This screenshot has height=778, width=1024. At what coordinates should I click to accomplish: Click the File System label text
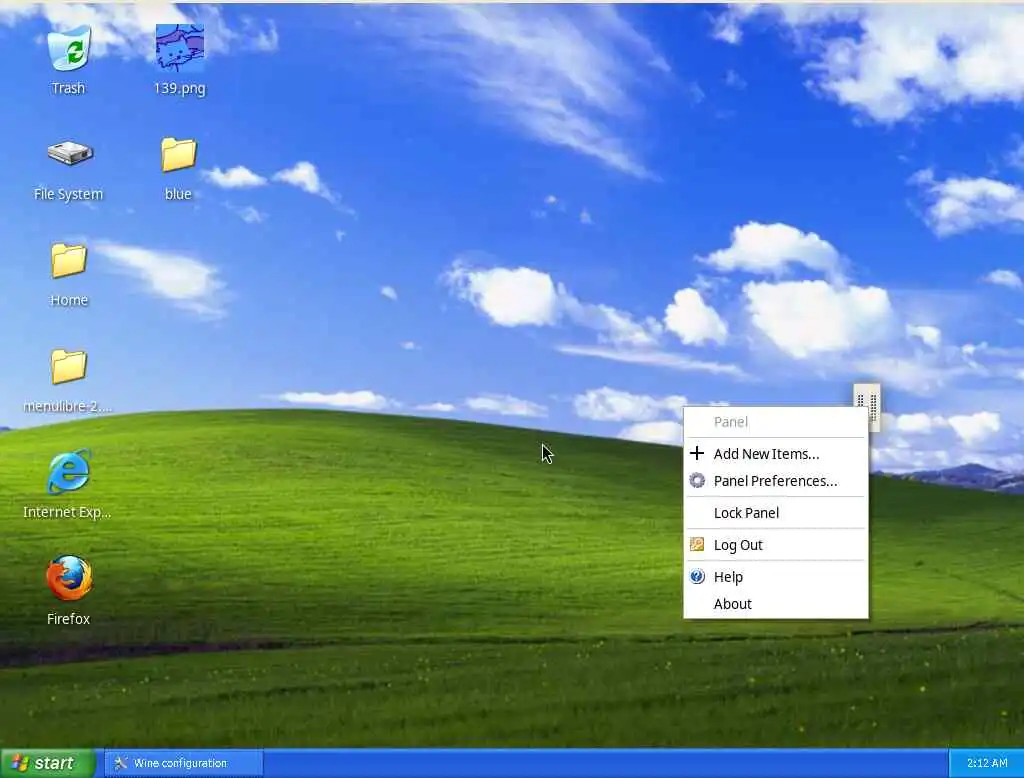click(69, 194)
